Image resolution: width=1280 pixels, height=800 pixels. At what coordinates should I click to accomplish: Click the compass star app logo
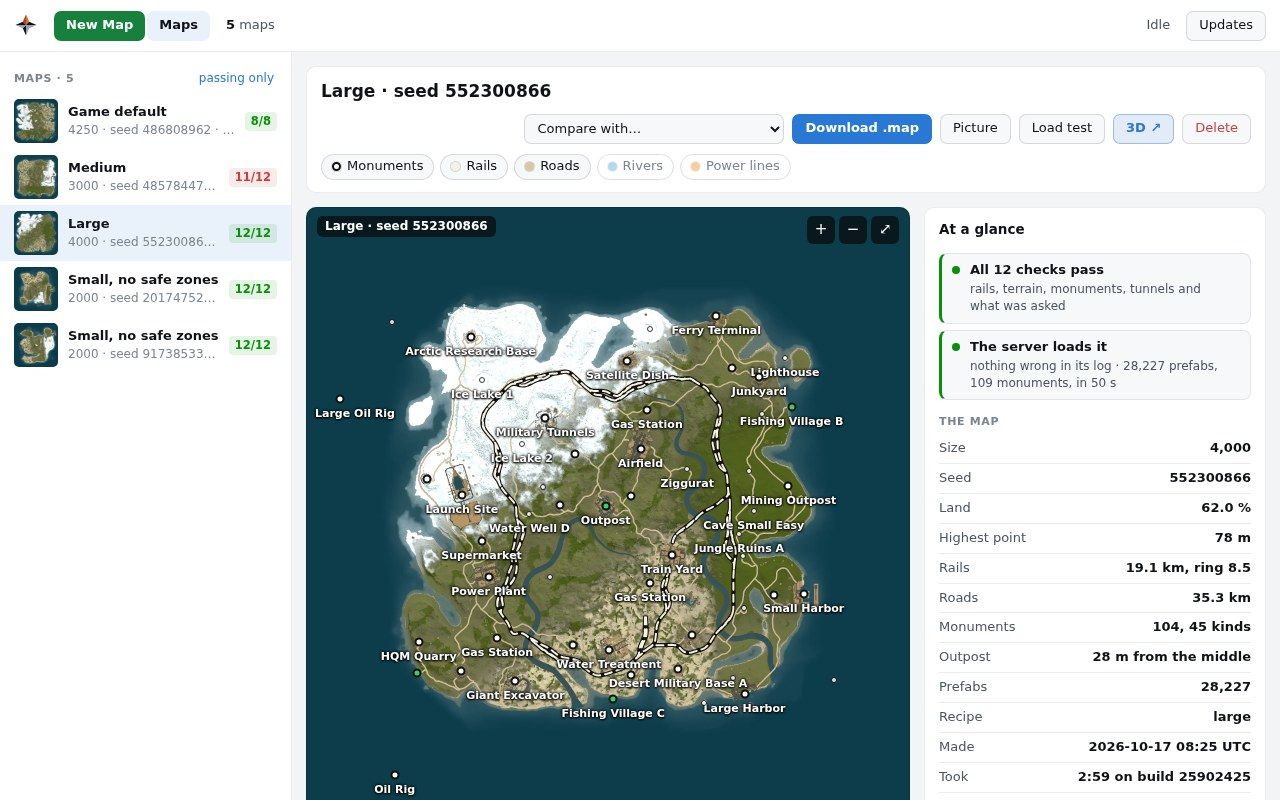[26, 25]
